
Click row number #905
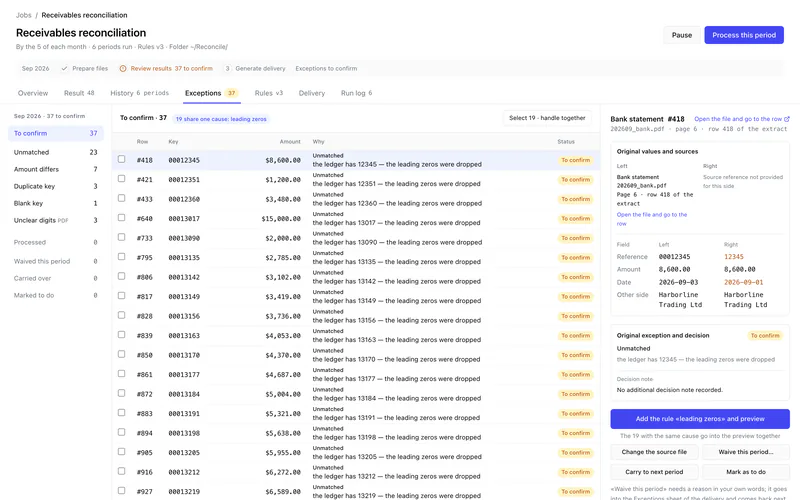click(x=144, y=453)
